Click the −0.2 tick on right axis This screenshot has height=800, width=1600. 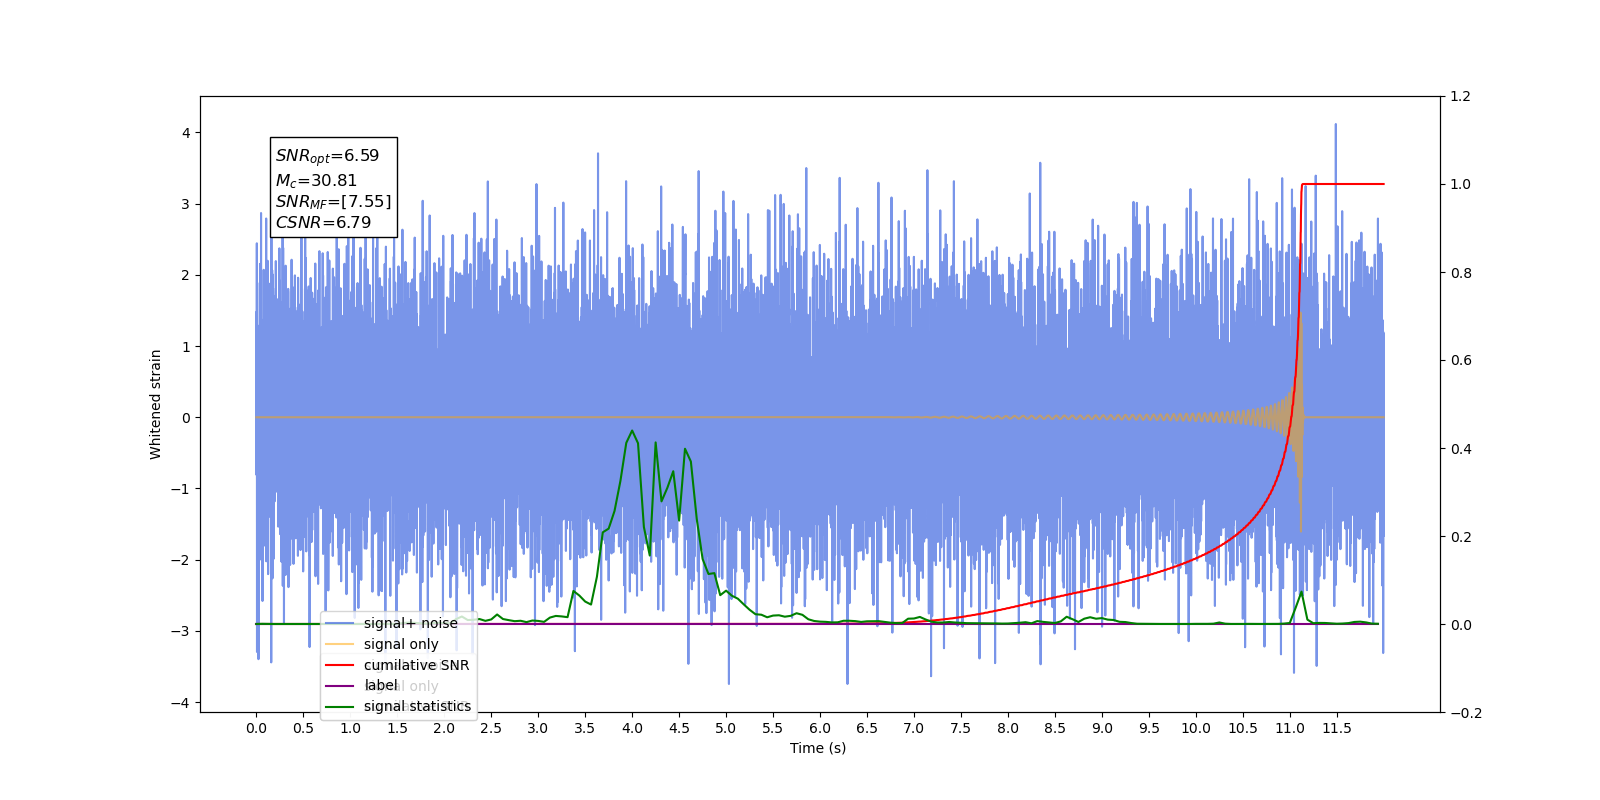click(x=1465, y=713)
